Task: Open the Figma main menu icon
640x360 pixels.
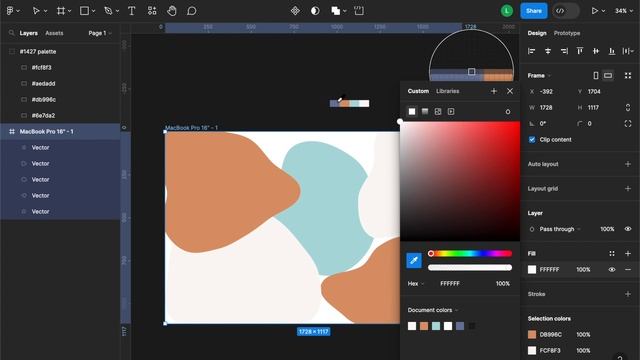Action: pyautogui.click(x=10, y=11)
